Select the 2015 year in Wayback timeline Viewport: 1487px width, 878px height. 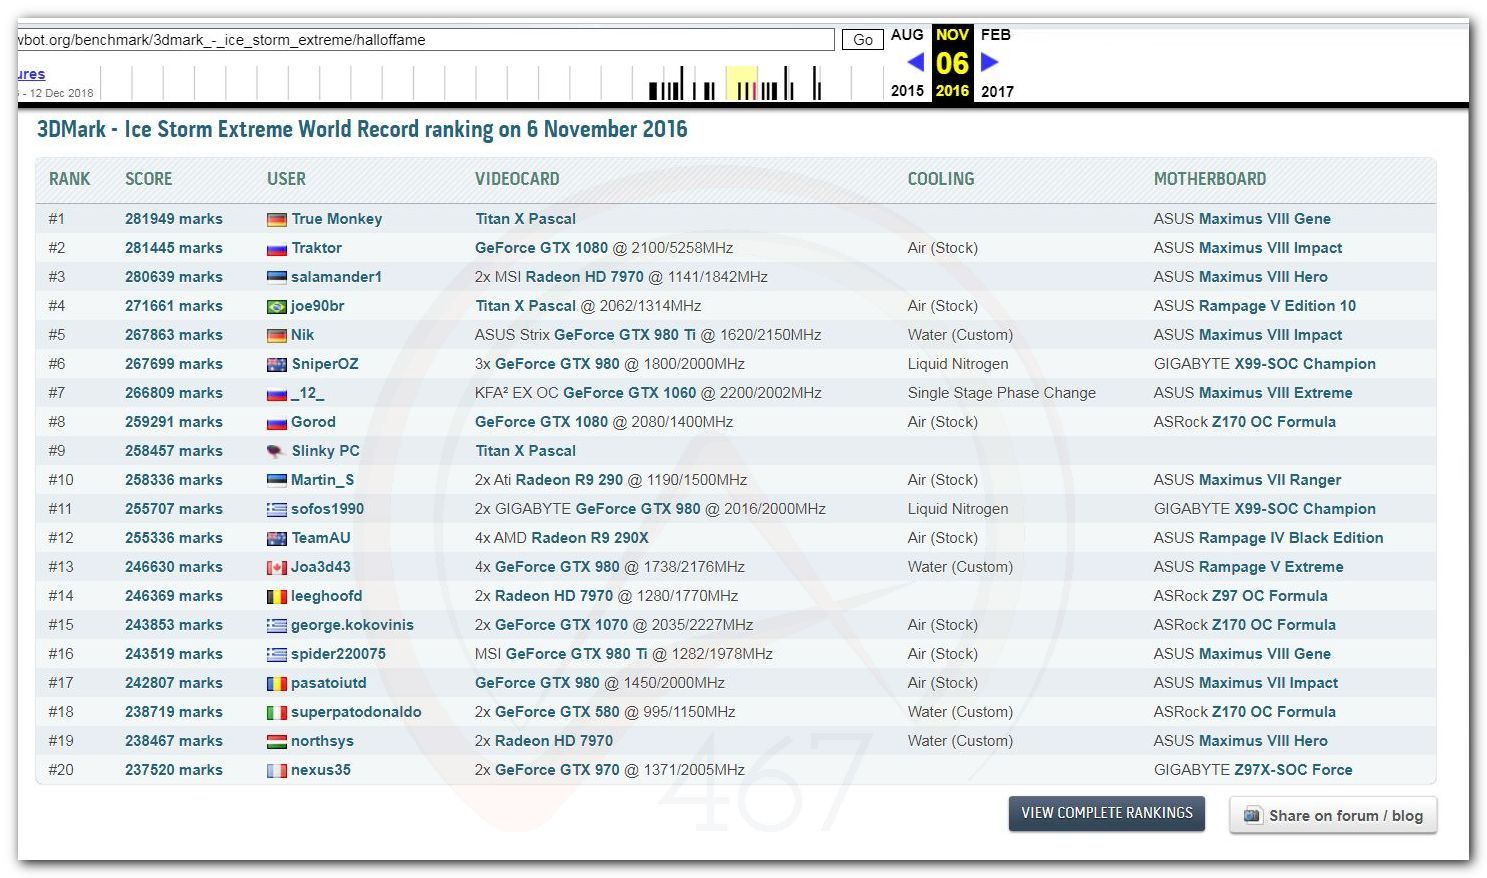click(x=907, y=91)
